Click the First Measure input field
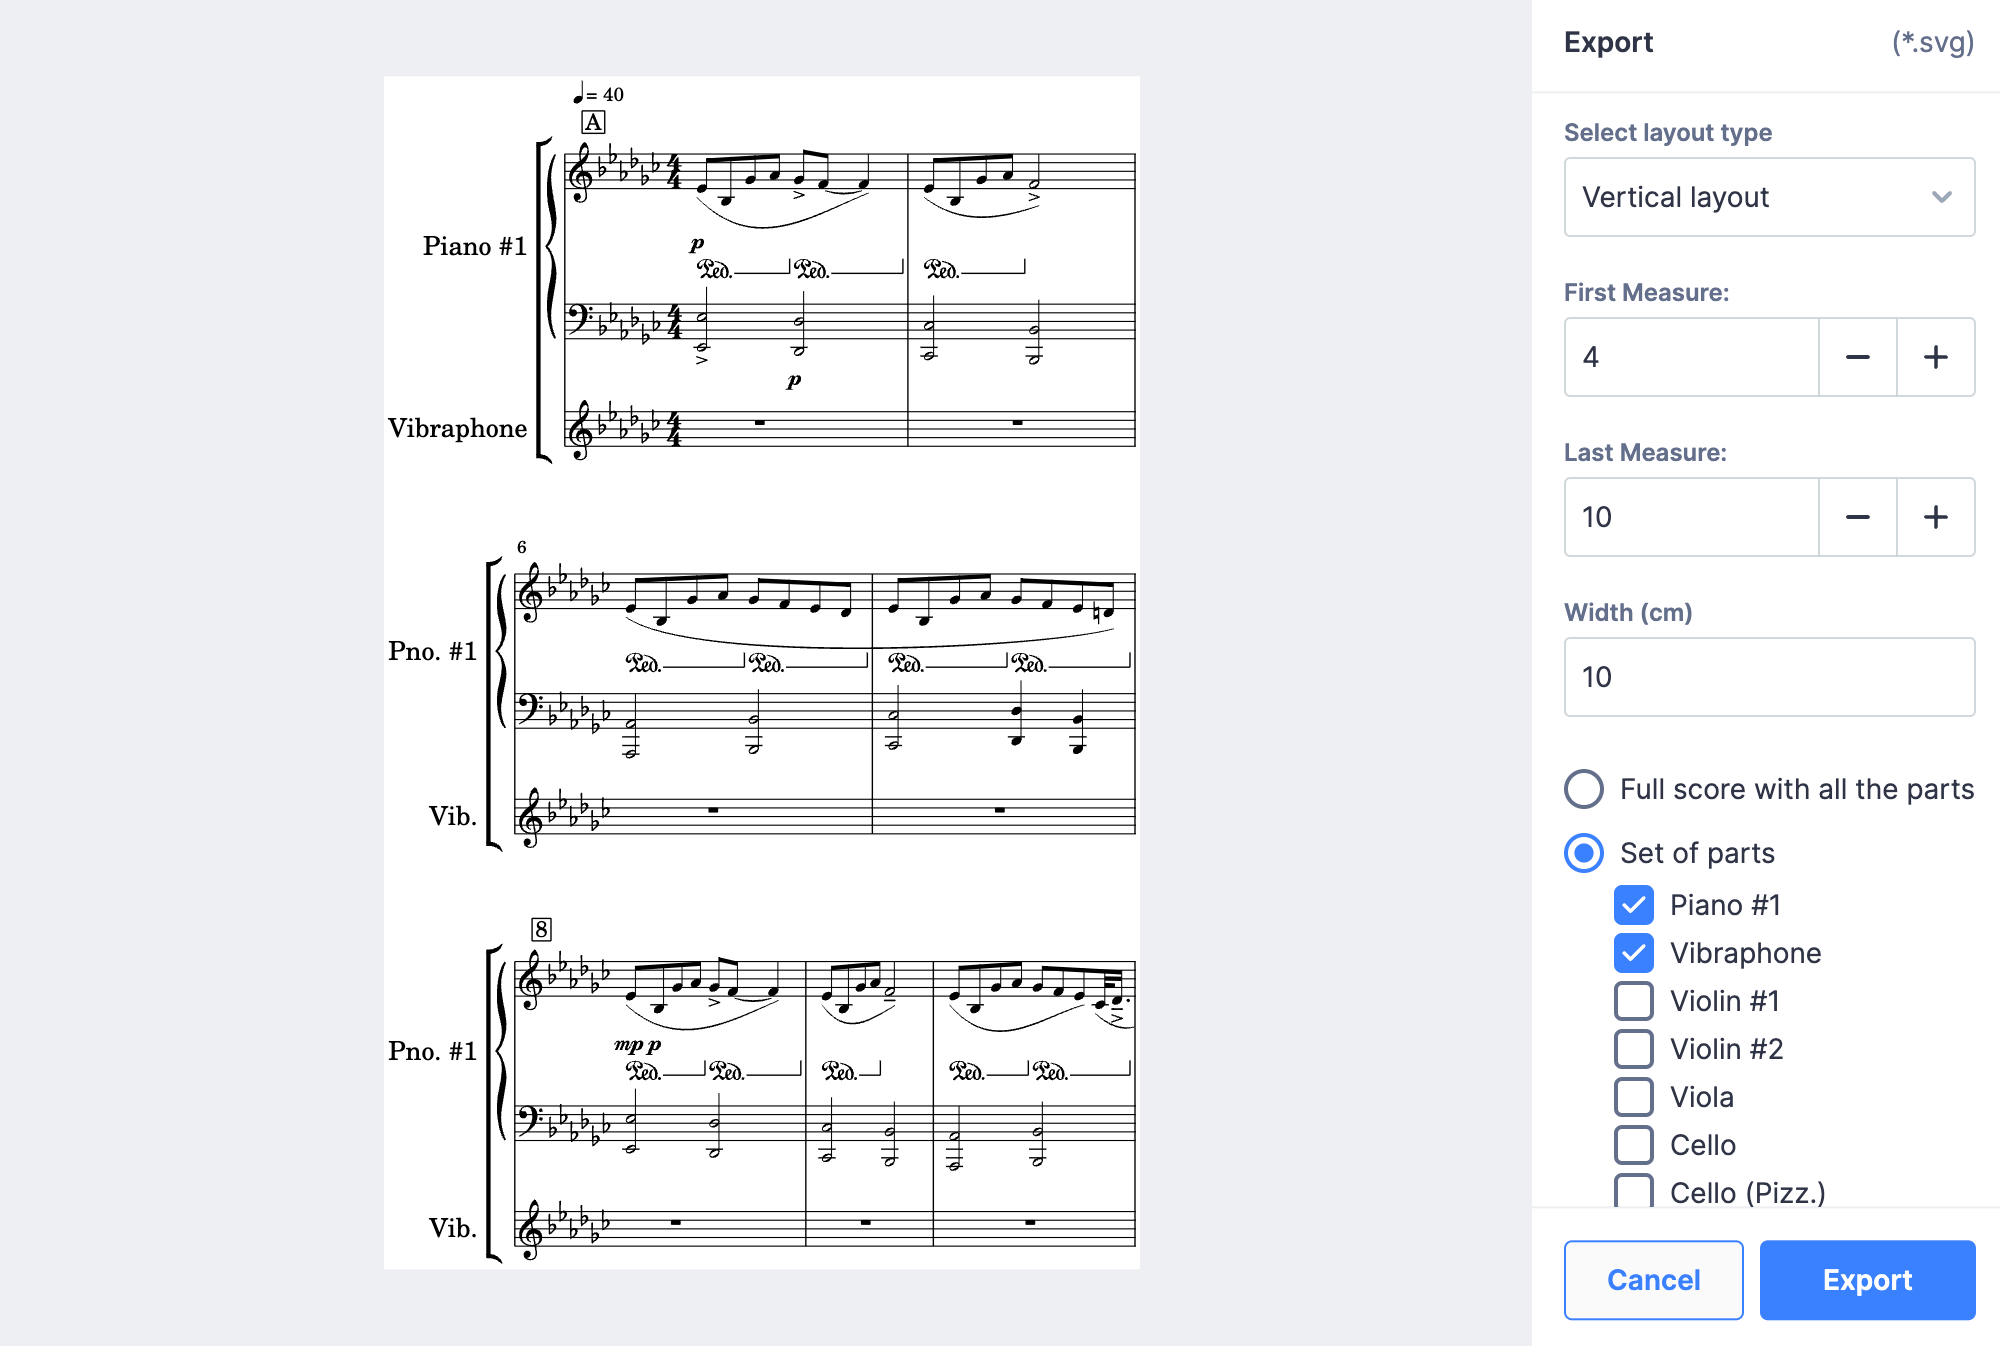 point(1690,357)
